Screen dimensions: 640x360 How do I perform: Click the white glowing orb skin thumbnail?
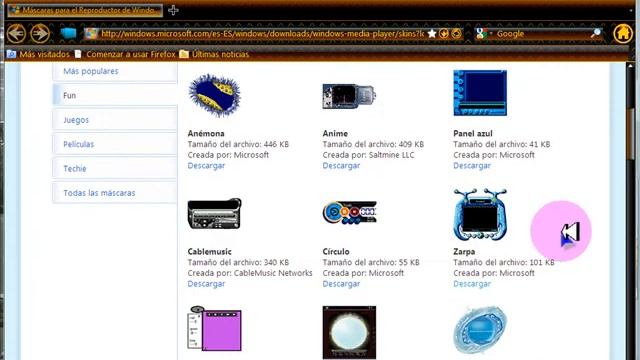349,332
